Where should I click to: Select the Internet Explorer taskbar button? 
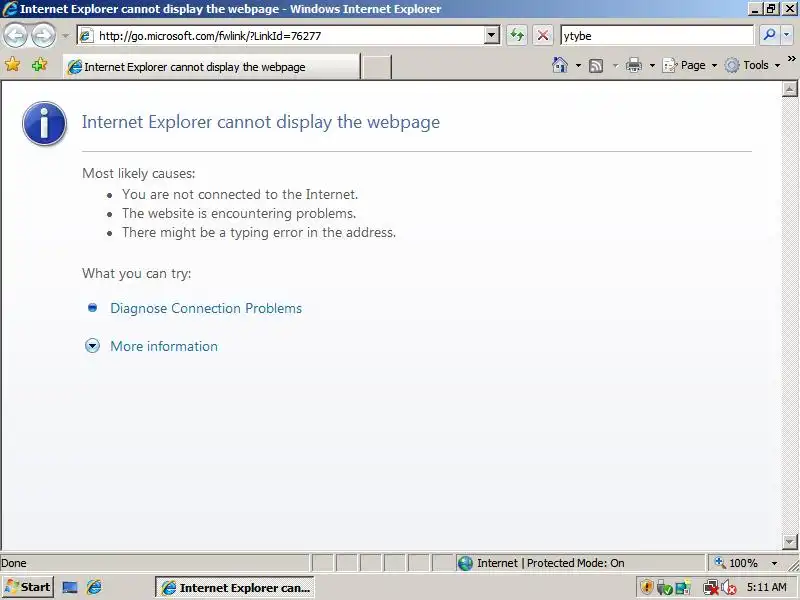click(235, 588)
